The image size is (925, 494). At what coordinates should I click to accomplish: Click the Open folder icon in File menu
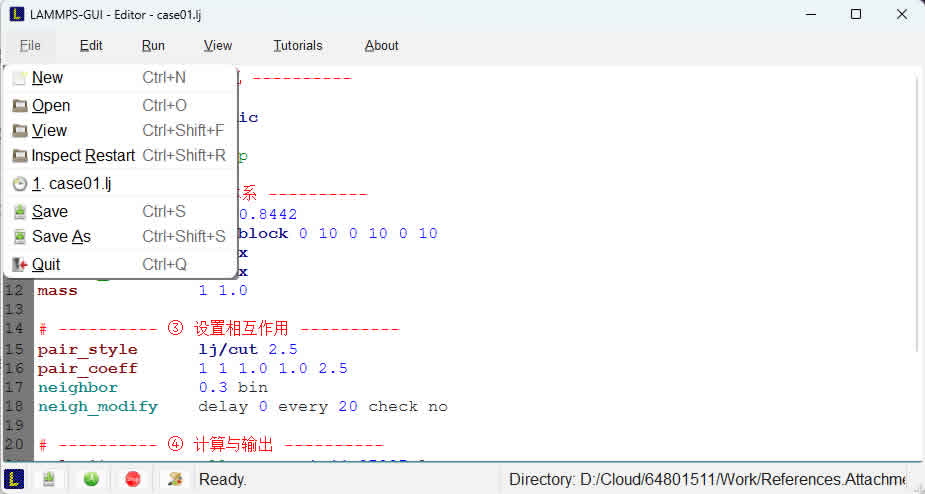click(x=20, y=106)
